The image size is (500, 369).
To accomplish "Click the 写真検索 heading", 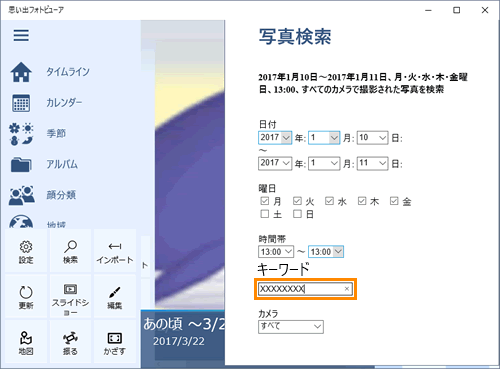I will tap(295, 37).
